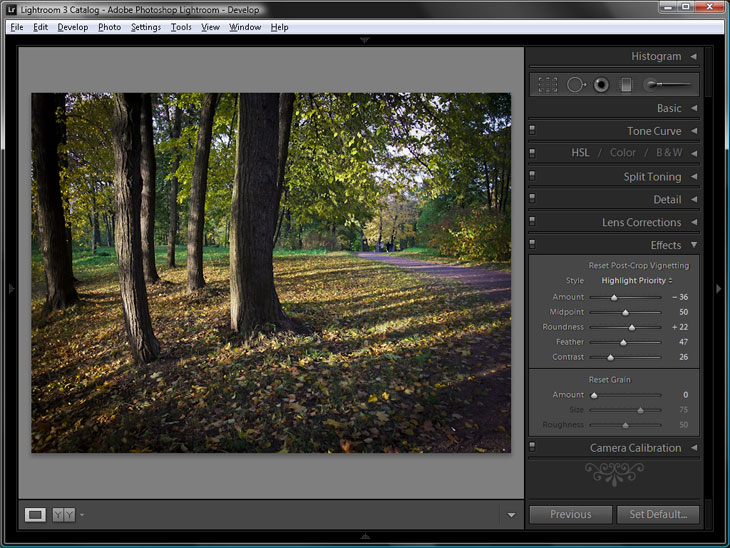Toggle the Tone Curve panel switch
The width and height of the screenshot is (730, 548).
pos(532,131)
